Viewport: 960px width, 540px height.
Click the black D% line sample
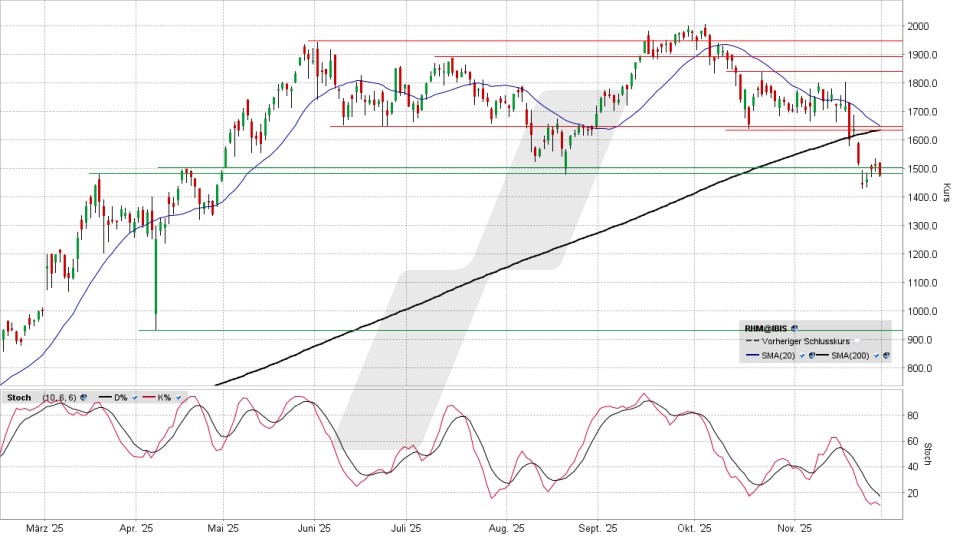(104, 398)
